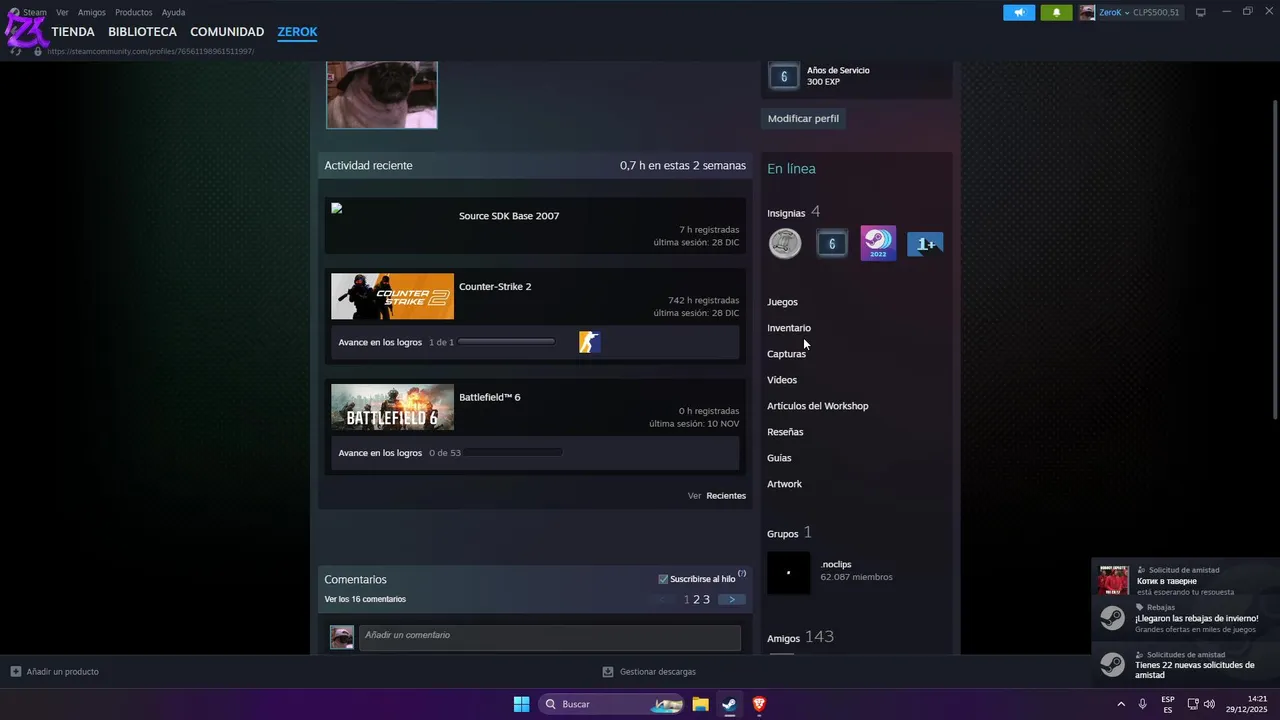
Task: Click the Years of Service level 6 icon
Action: click(x=784, y=76)
